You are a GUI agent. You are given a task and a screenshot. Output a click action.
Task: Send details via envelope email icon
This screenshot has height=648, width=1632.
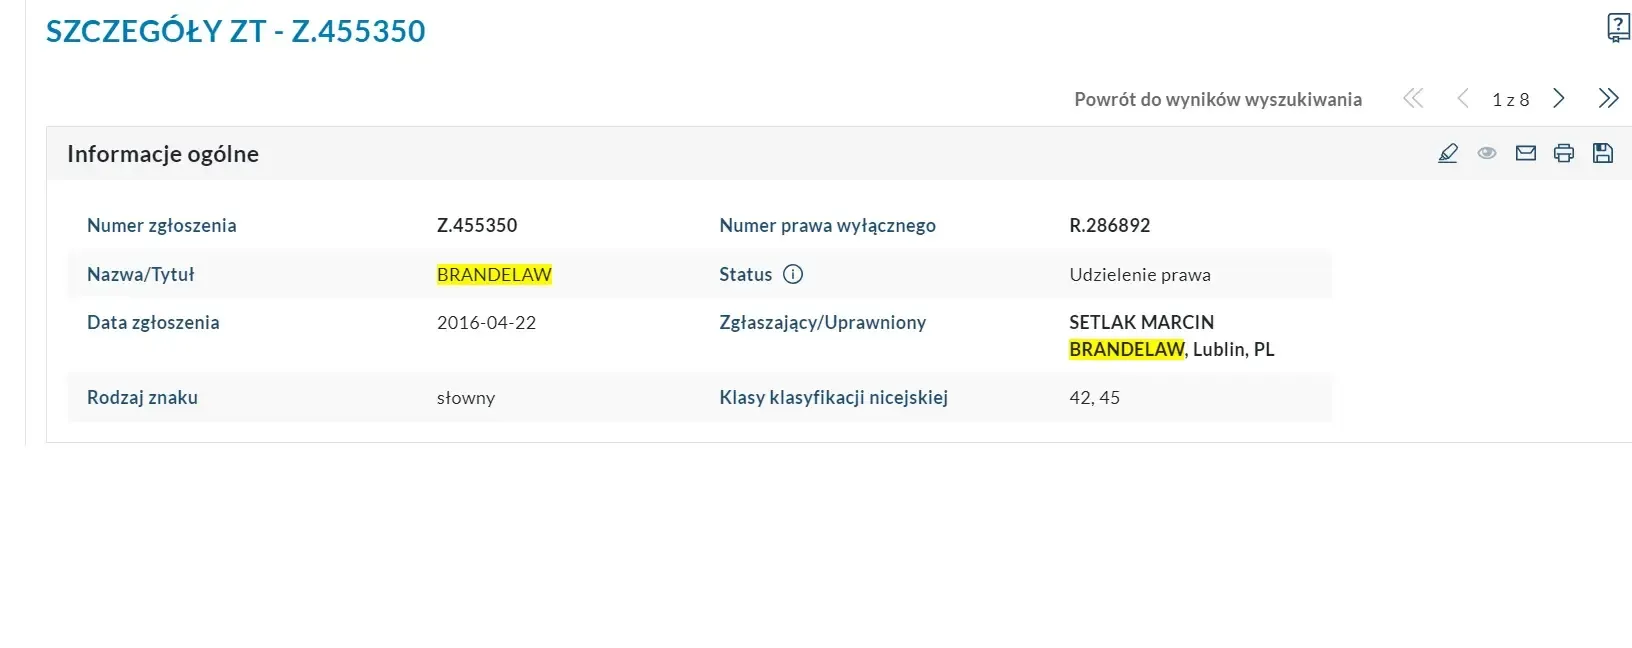pyautogui.click(x=1525, y=153)
